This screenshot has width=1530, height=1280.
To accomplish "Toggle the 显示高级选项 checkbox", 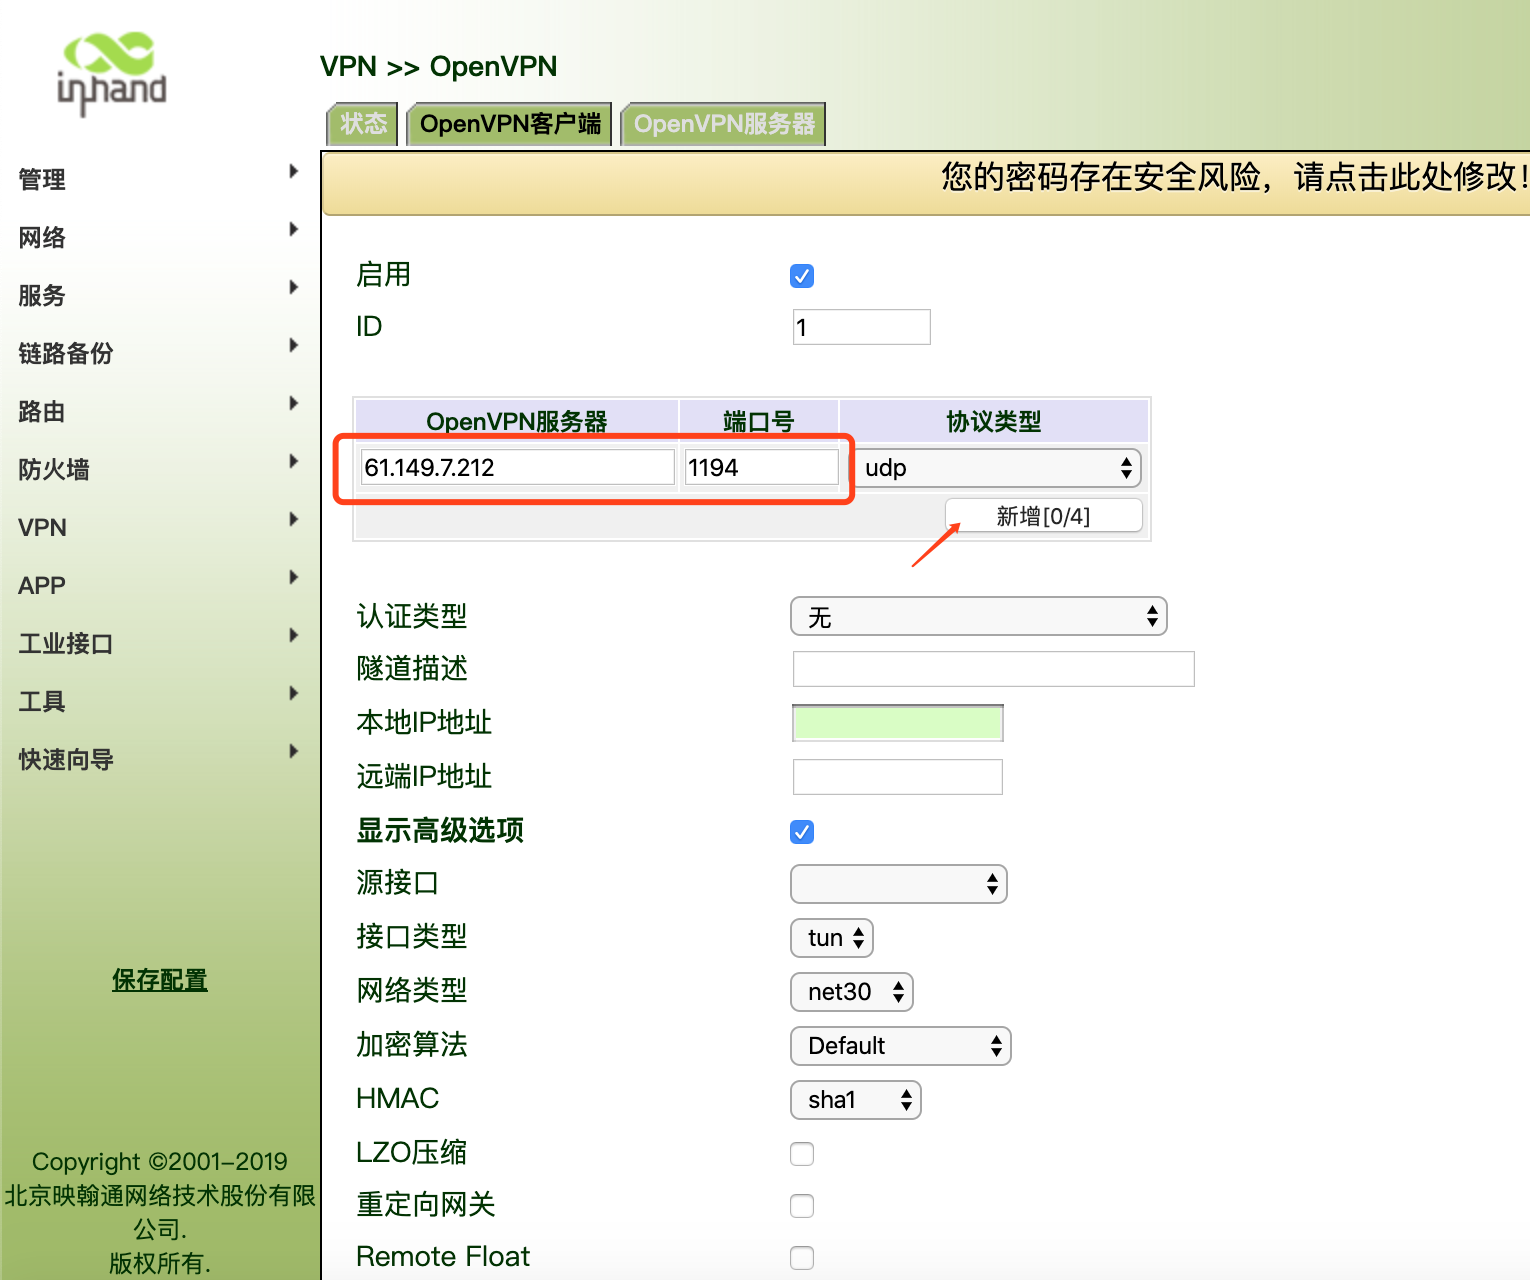I will pos(802,832).
